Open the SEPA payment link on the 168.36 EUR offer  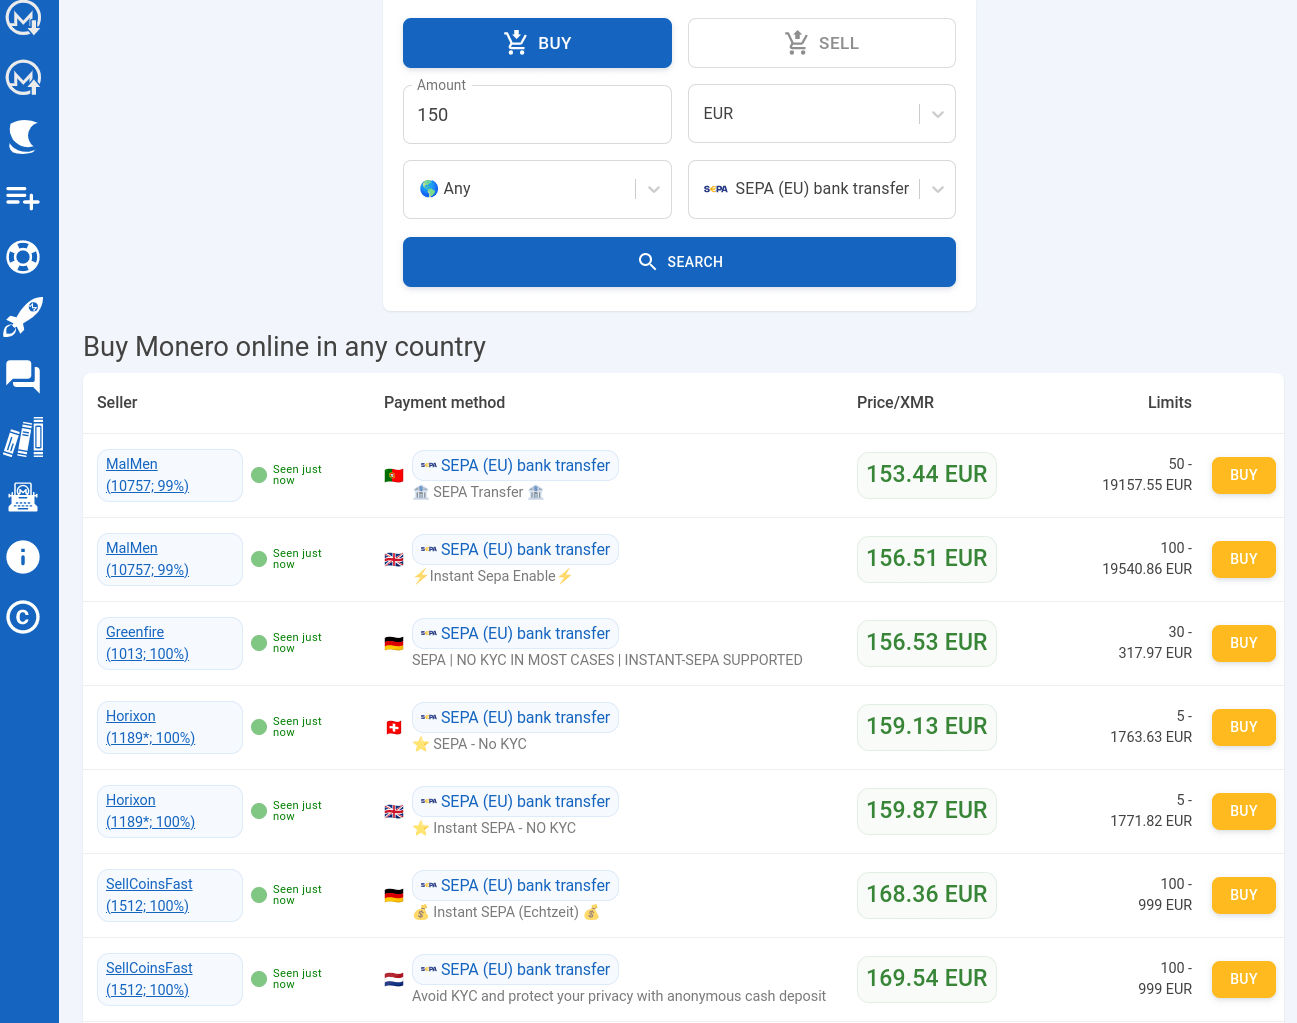pos(524,886)
